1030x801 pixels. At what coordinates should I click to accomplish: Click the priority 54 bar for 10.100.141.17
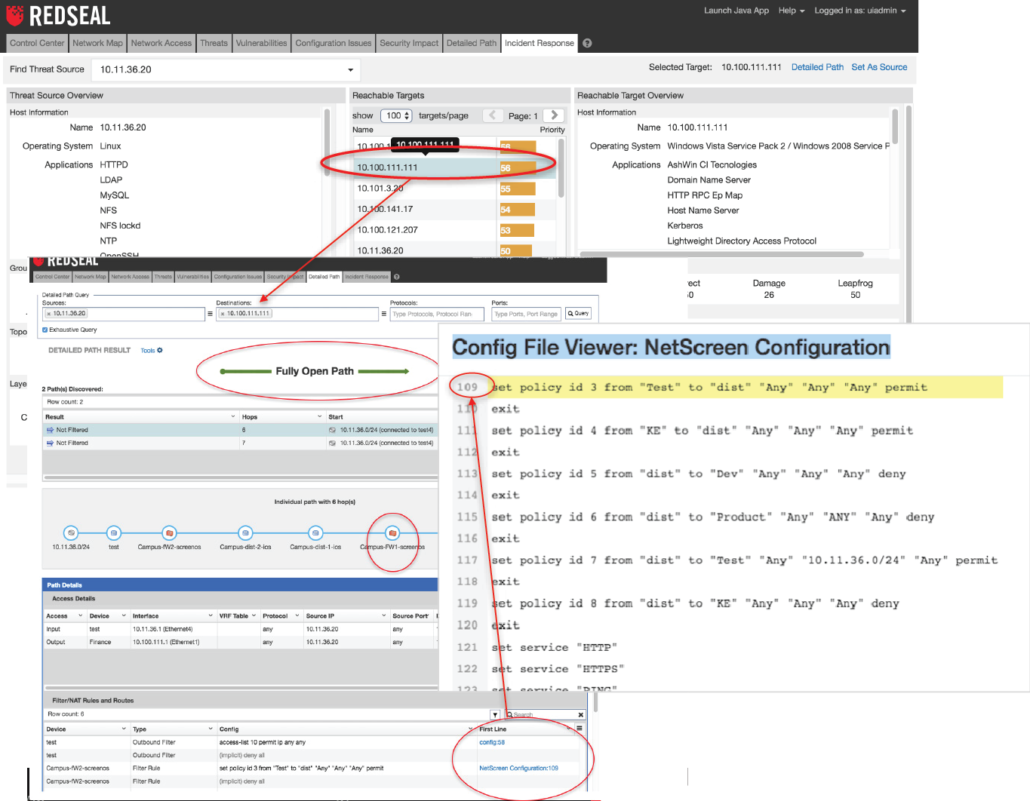[x=518, y=210]
